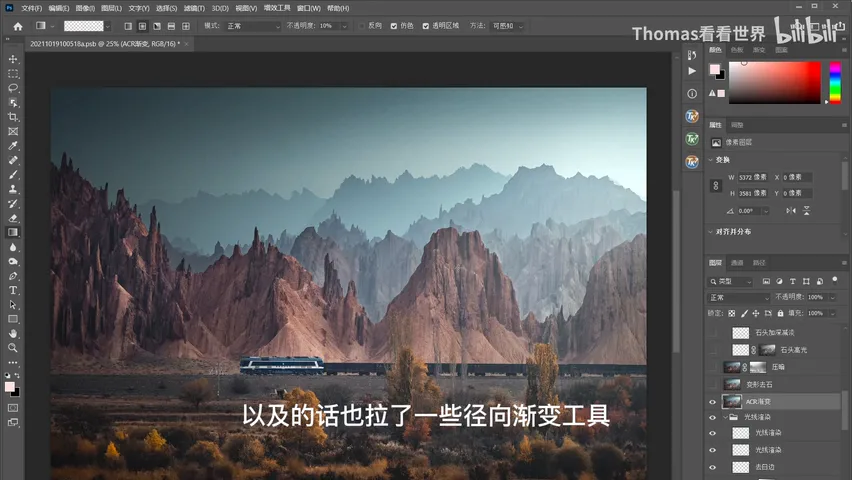The height and width of the screenshot is (480, 852).
Task: Choose linear gradient type button
Action: (128, 26)
